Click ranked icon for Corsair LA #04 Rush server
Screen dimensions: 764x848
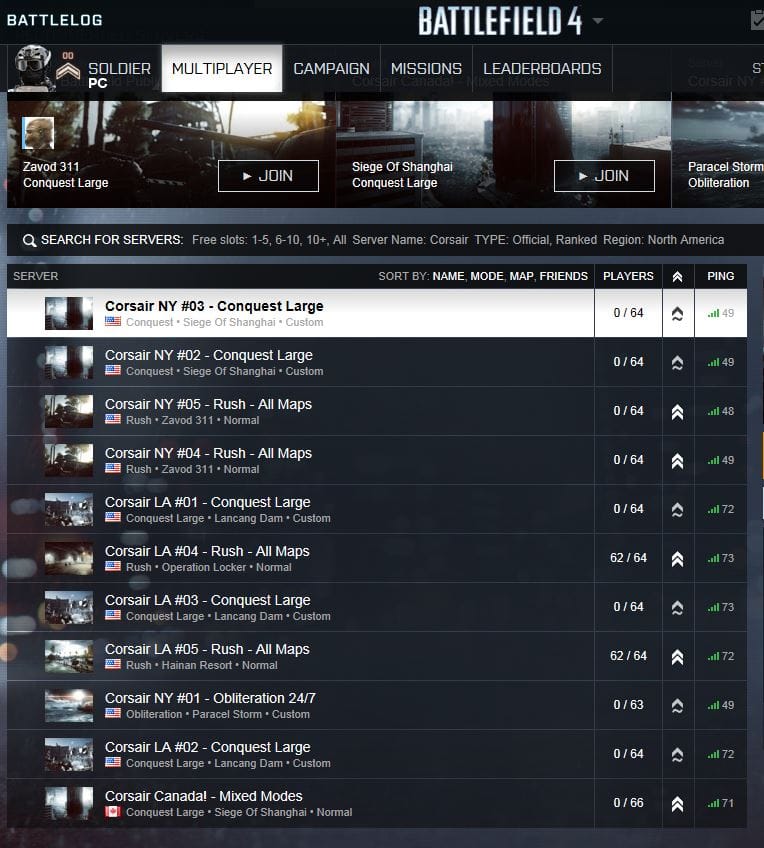click(x=677, y=559)
